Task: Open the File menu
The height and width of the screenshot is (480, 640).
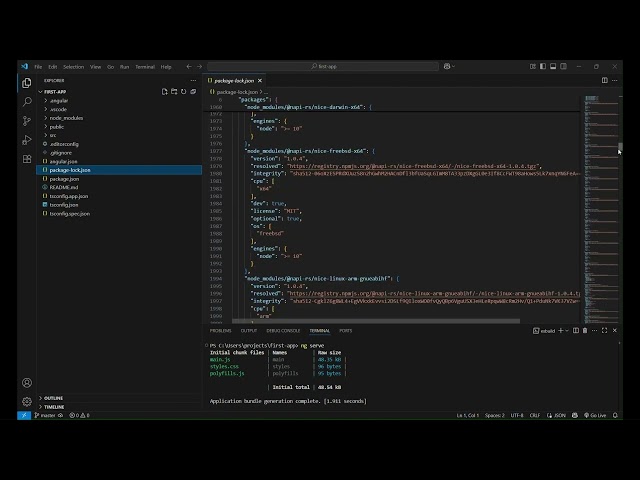Action: (x=38, y=67)
